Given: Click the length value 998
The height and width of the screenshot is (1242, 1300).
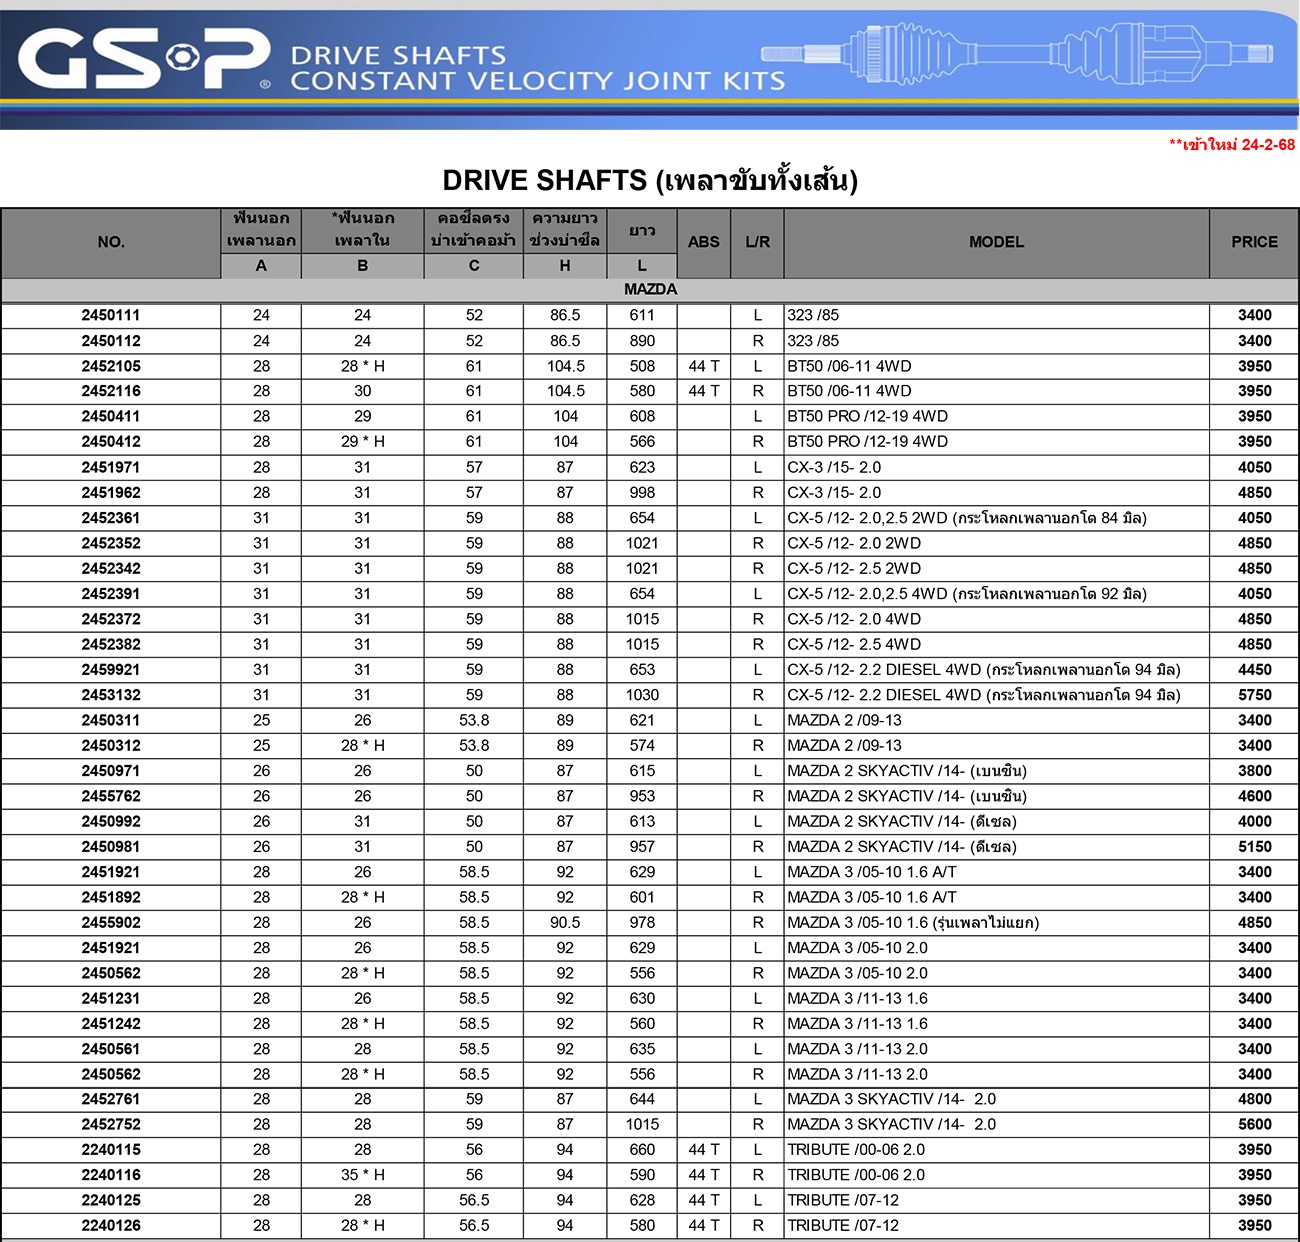Looking at the screenshot, I should click(642, 493).
